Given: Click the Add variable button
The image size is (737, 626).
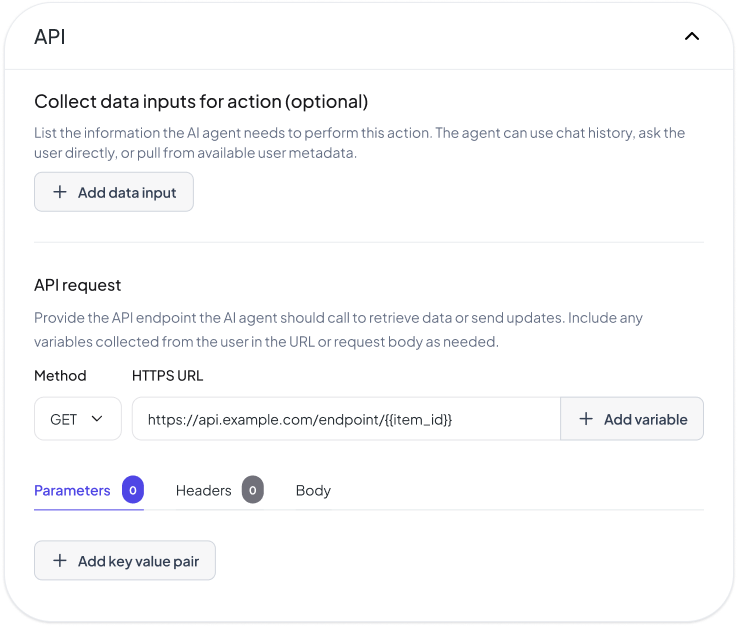Looking at the screenshot, I should [x=632, y=419].
